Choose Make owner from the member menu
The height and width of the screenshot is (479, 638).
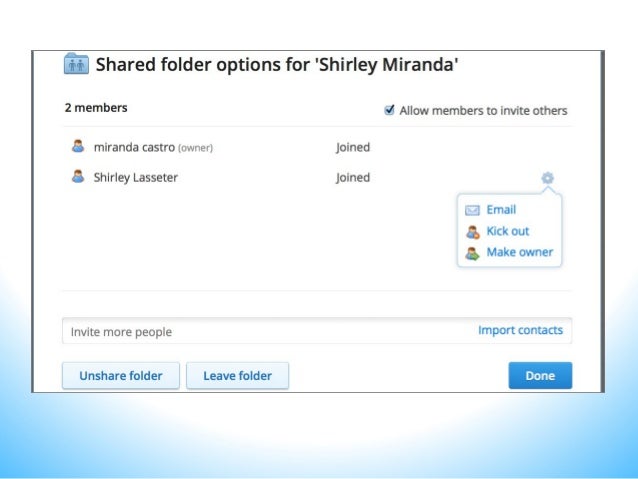tap(520, 252)
